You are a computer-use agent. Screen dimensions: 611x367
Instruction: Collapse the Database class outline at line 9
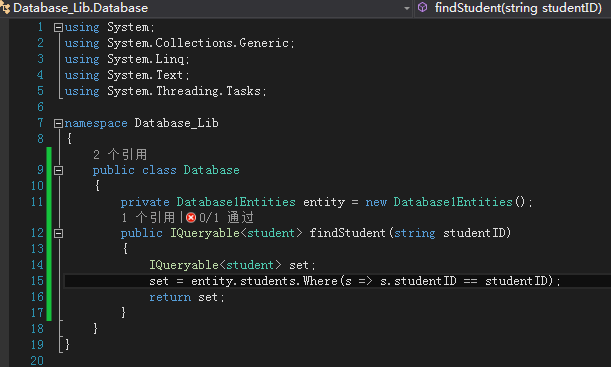(x=58, y=170)
